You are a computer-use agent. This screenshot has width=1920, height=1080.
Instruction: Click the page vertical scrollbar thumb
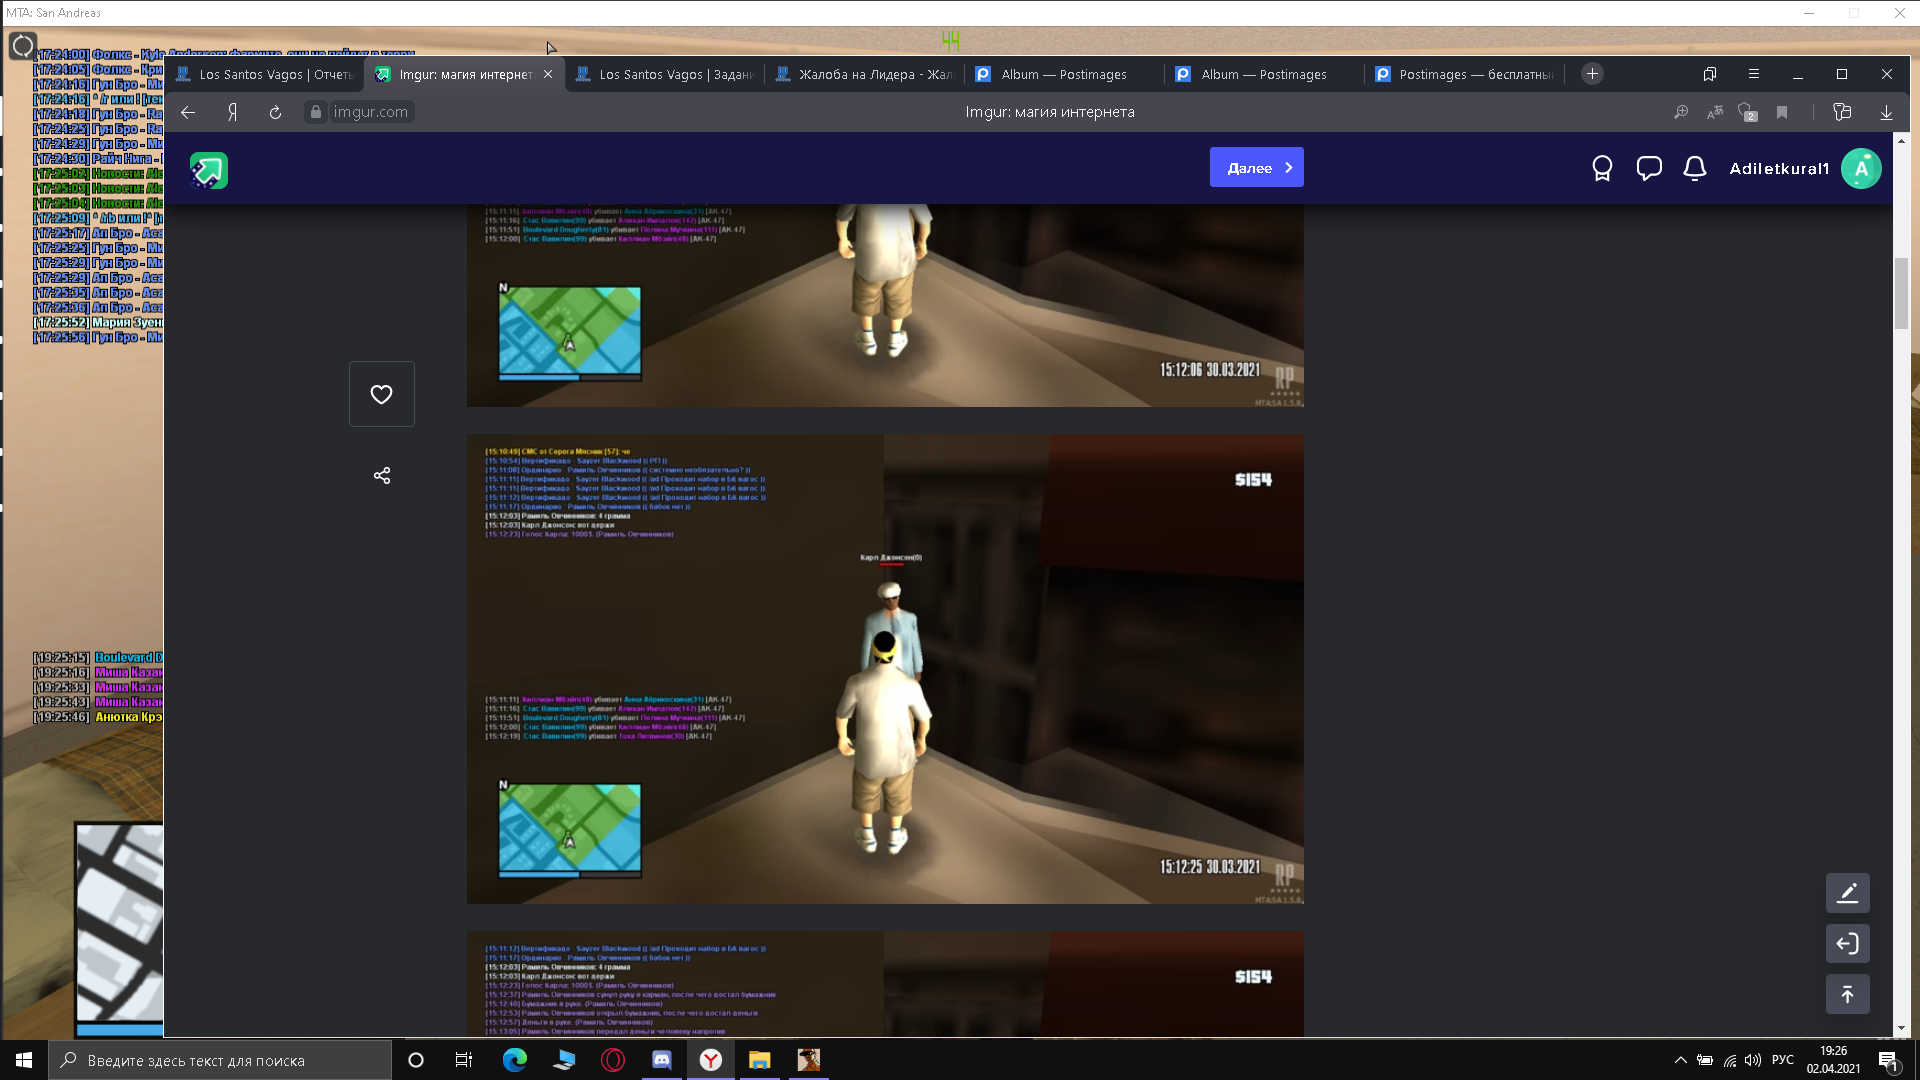pyautogui.click(x=1901, y=293)
